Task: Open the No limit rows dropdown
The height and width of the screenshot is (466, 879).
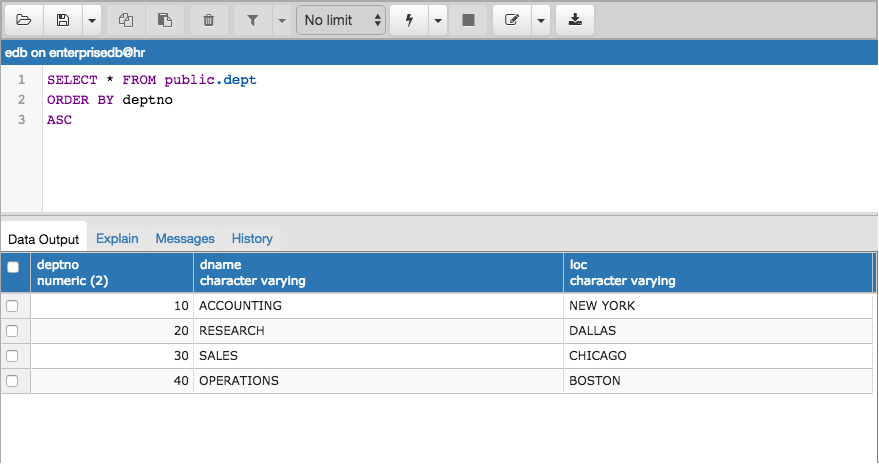Action: 341,20
